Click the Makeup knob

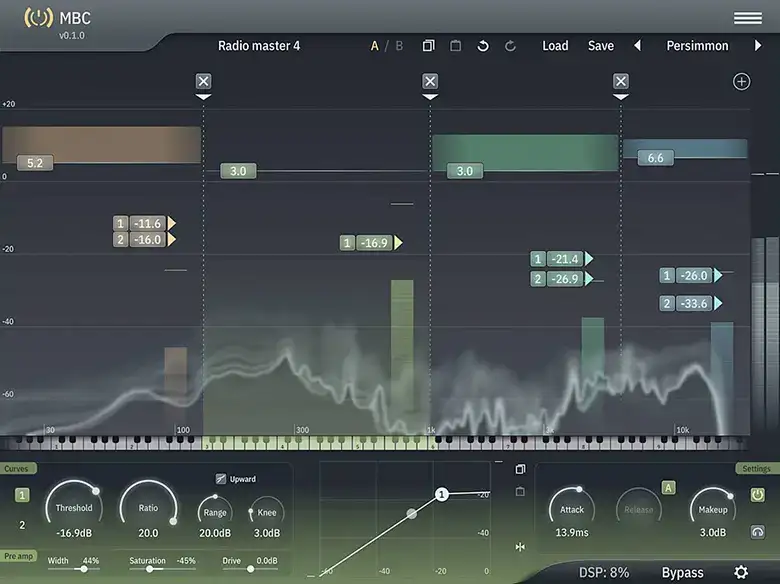713,508
